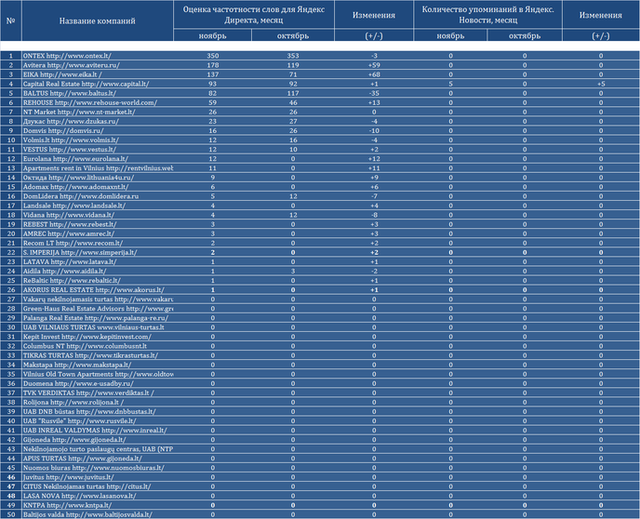
Task: Click the Nuomos biuras company cell
Action: (x=97, y=468)
